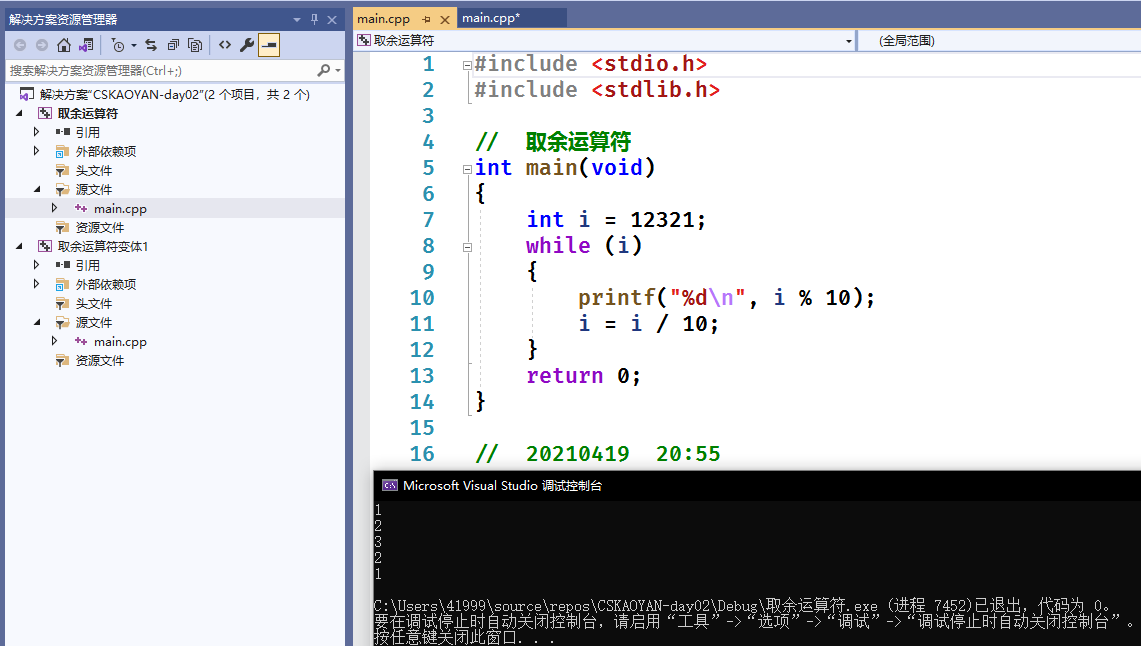Click the console output line '3'
The height and width of the screenshot is (646, 1141).
point(378,542)
